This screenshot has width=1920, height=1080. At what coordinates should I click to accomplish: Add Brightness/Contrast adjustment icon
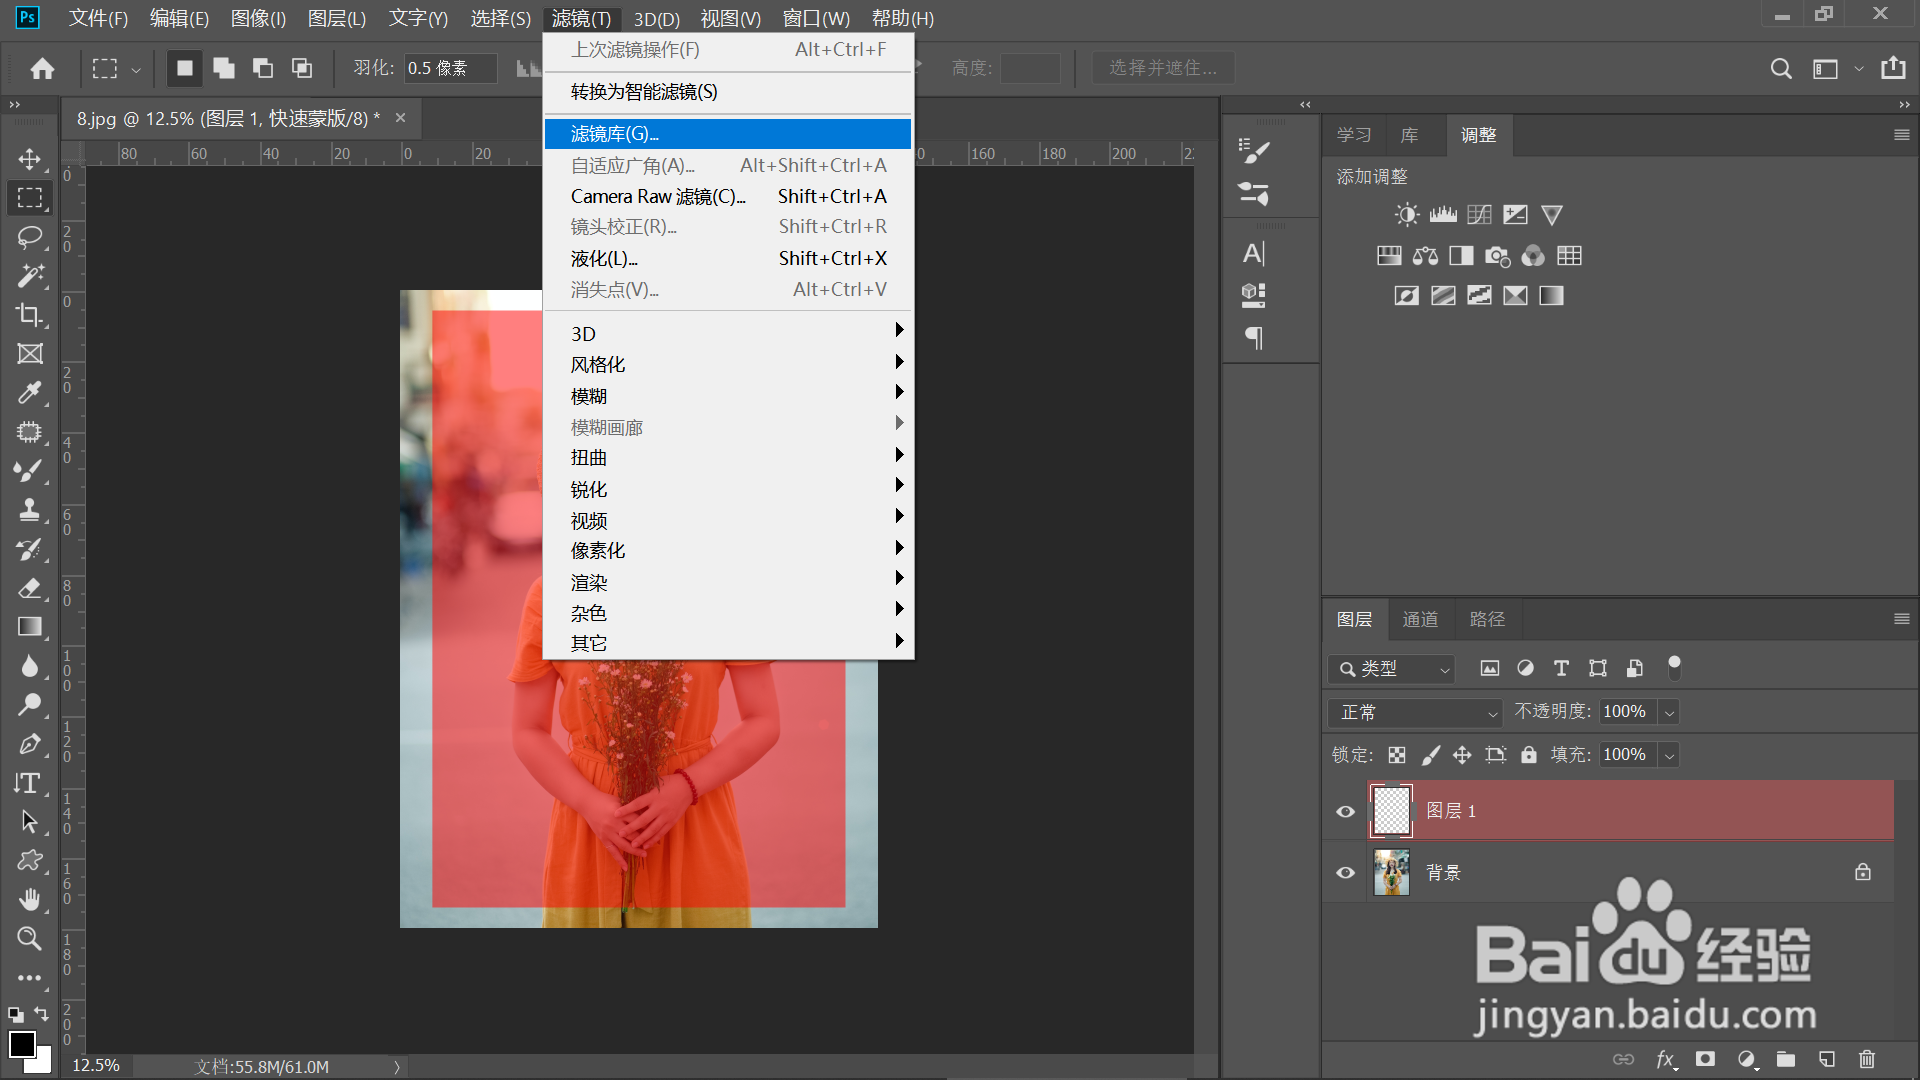[1407, 215]
